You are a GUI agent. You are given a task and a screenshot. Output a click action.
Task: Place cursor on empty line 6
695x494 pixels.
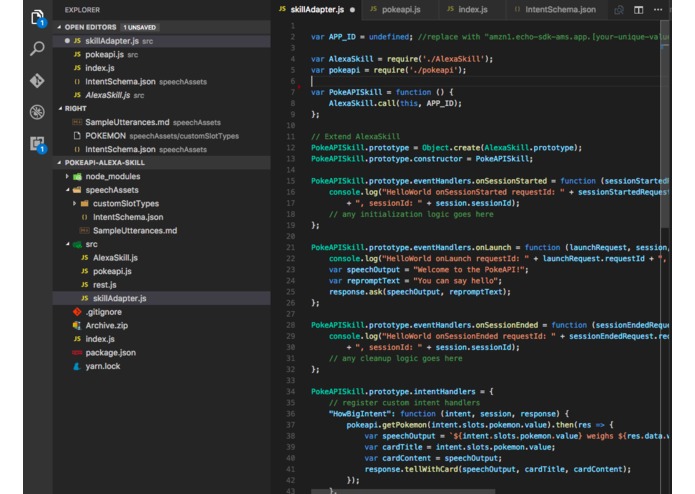point(485,81)
